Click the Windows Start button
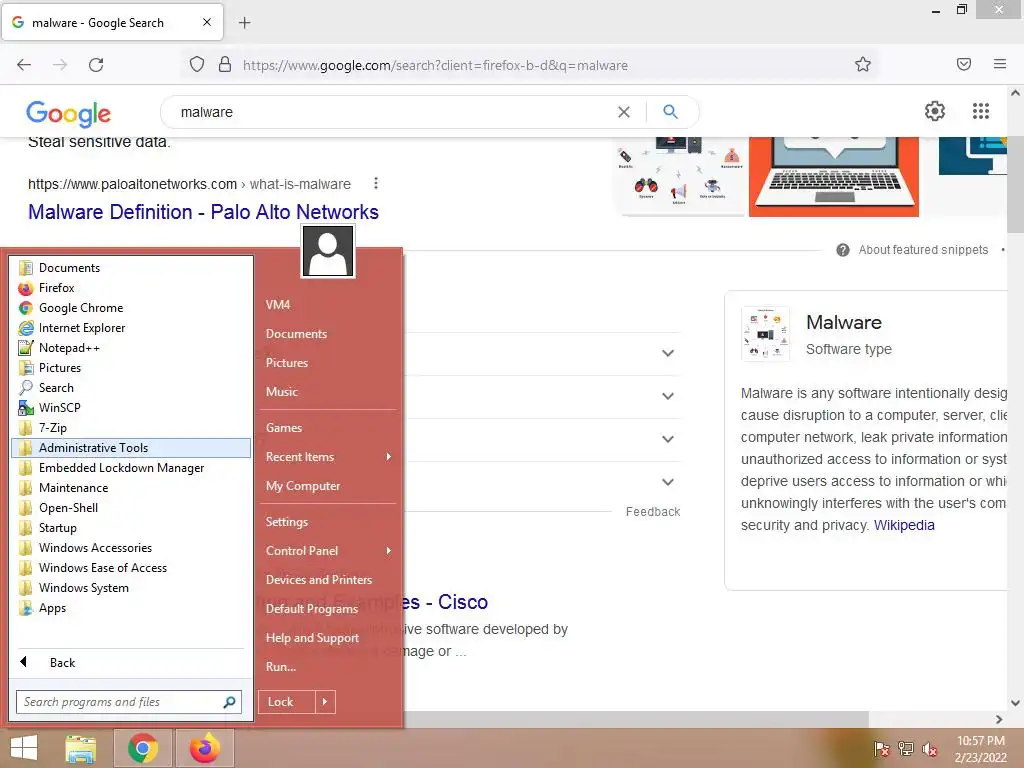The width and height of the screenshot is (1024, 768). click(x=24, y=748)
